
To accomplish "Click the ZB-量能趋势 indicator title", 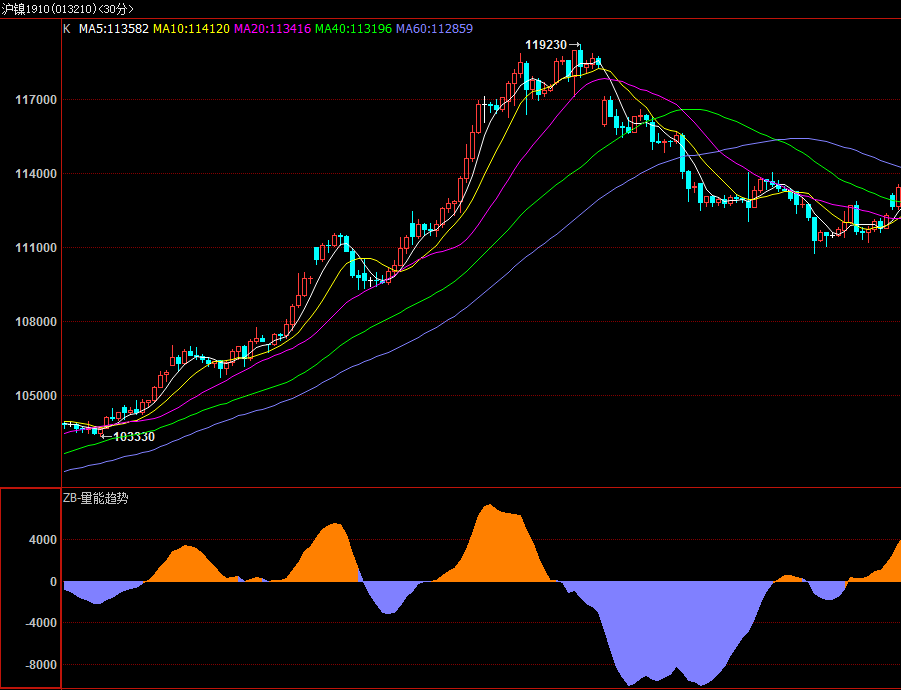I will 95,498.
